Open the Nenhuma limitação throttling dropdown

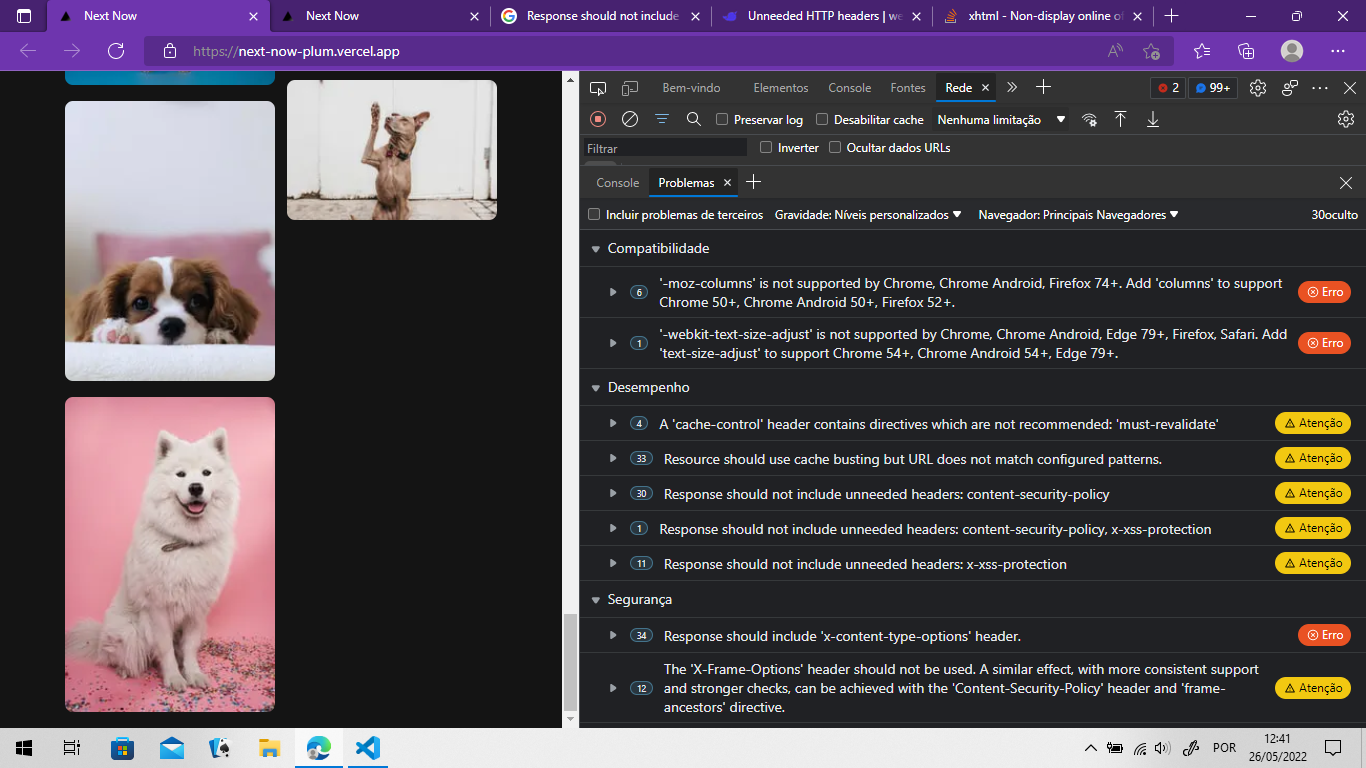pyautogui.click(x=1002, y=120)
